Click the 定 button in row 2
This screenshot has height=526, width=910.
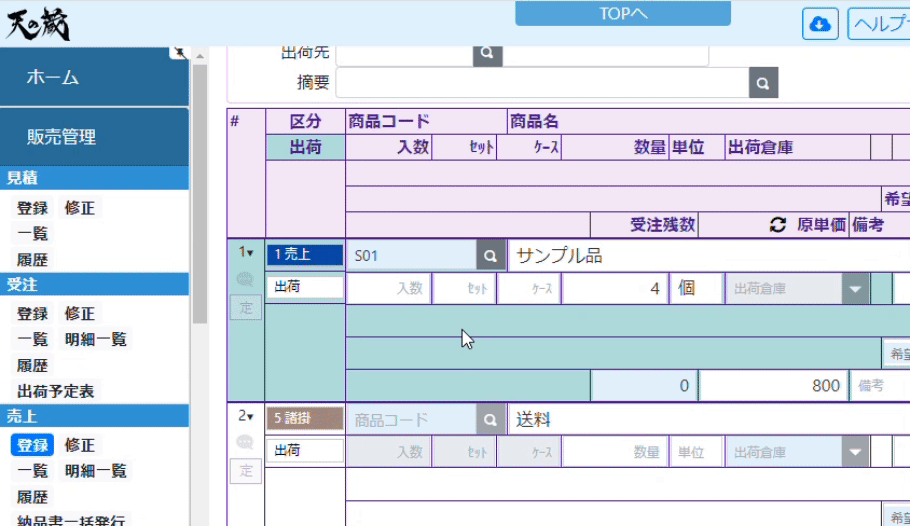pos(246,471)
